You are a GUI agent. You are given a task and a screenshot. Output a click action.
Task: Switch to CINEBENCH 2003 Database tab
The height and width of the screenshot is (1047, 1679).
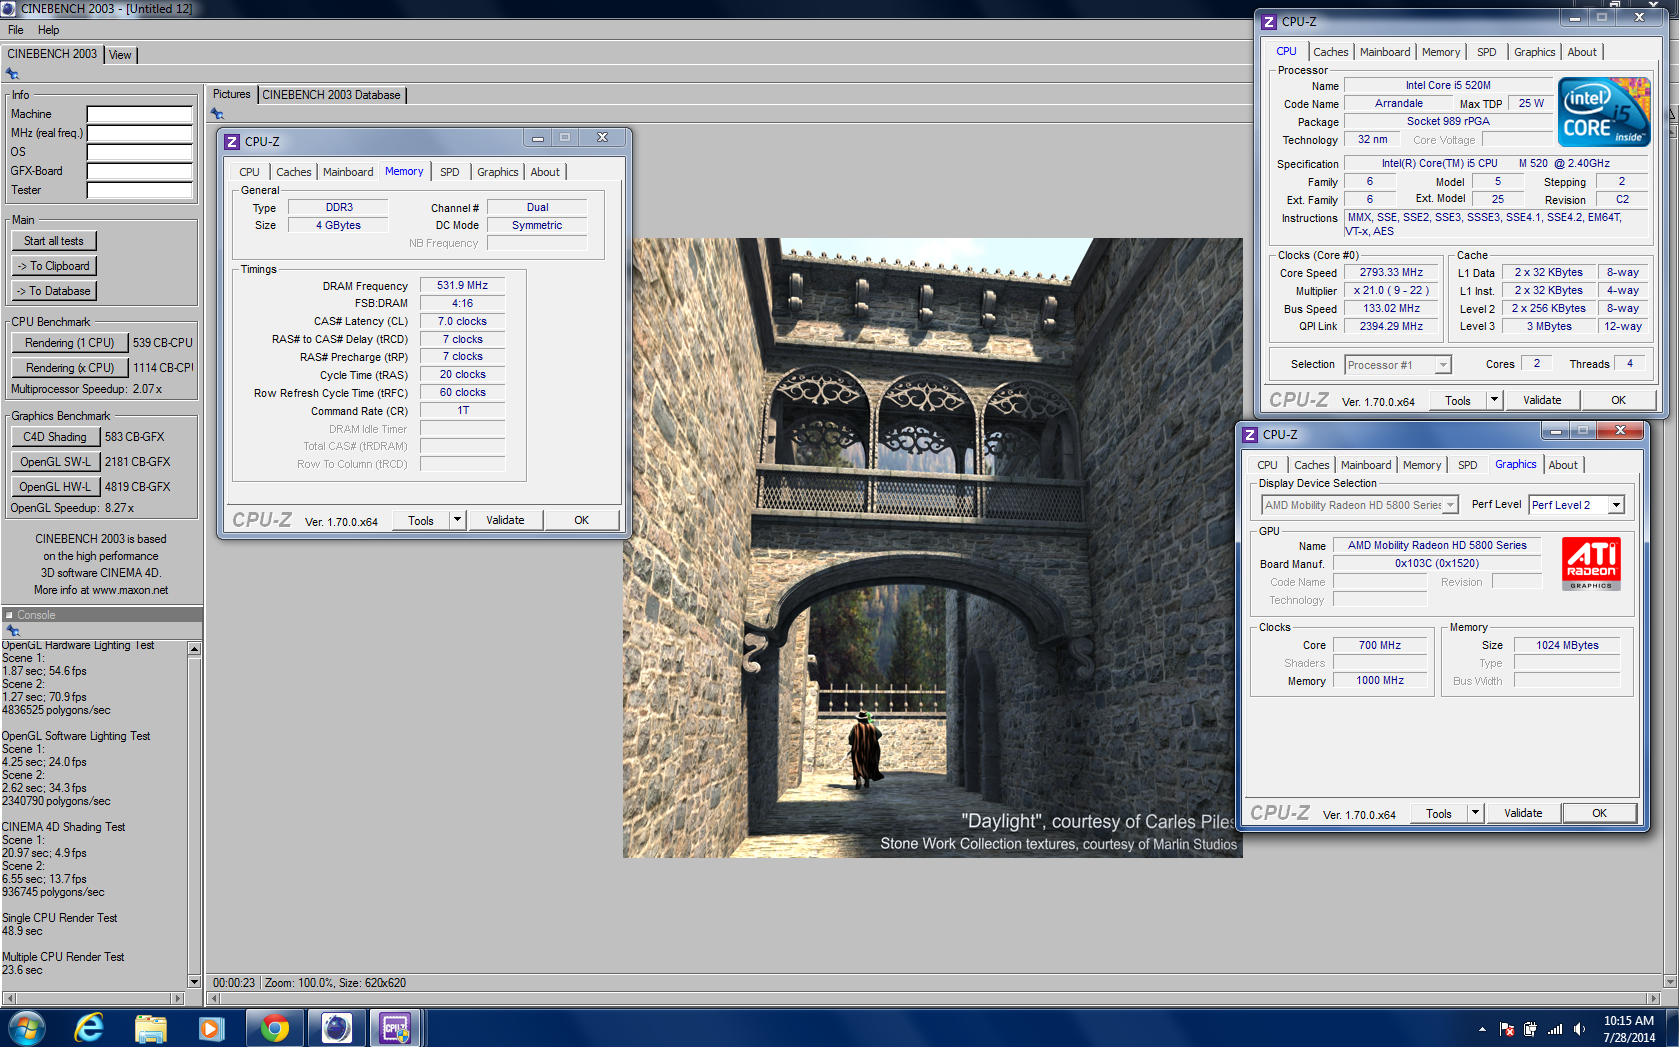tap(332, 95)
